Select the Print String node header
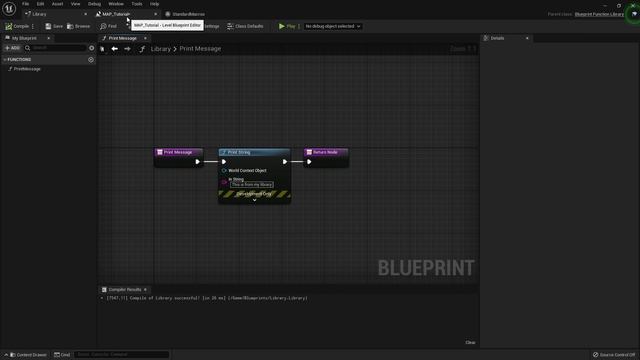Viewport: 640px width, 360px height. [255, 152]
